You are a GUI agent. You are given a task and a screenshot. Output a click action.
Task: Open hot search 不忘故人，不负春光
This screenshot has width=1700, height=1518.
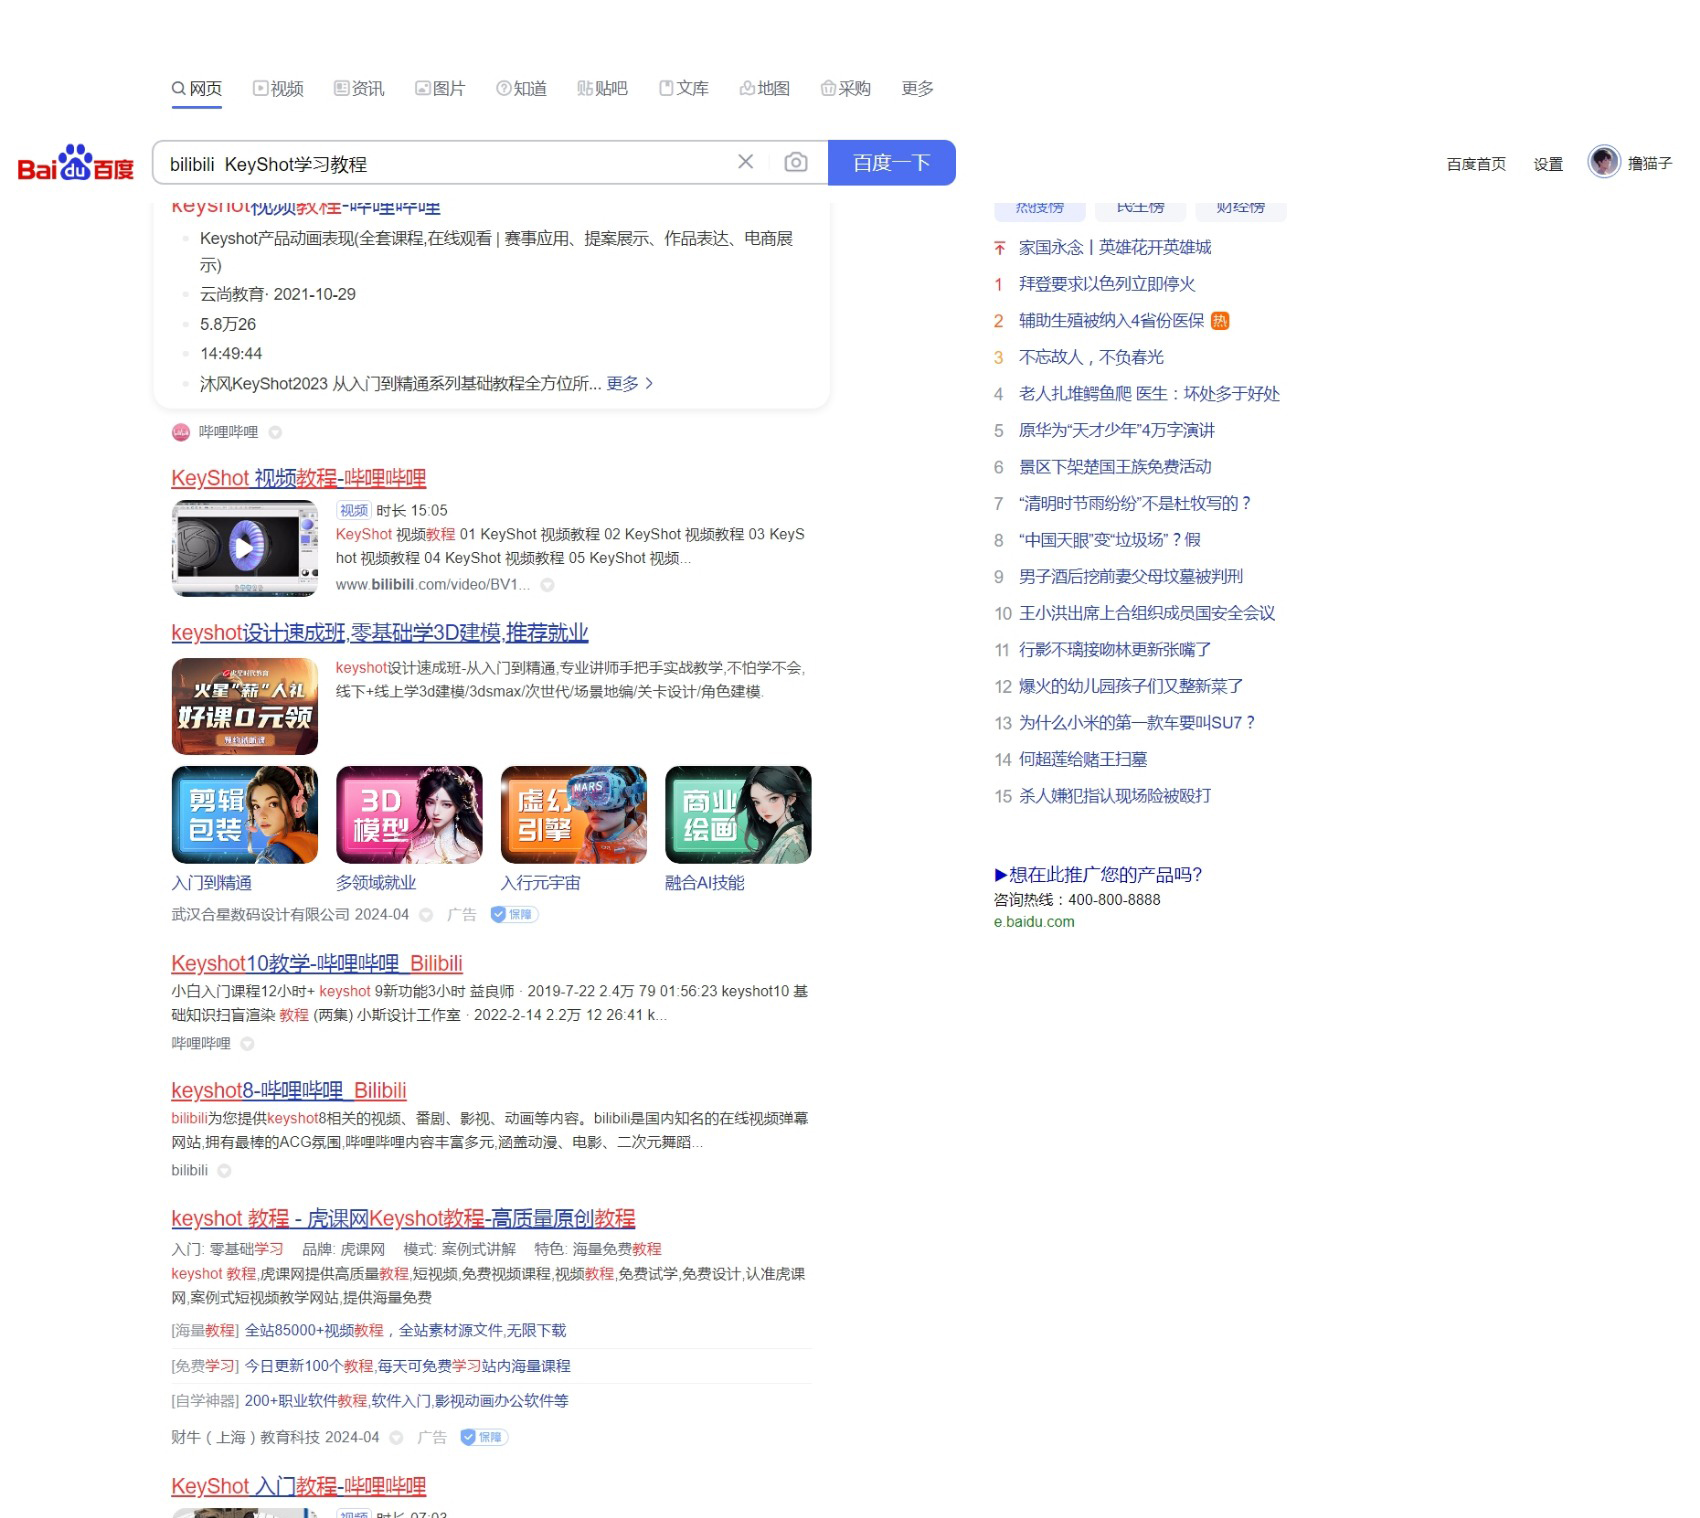pos(1091,357)
